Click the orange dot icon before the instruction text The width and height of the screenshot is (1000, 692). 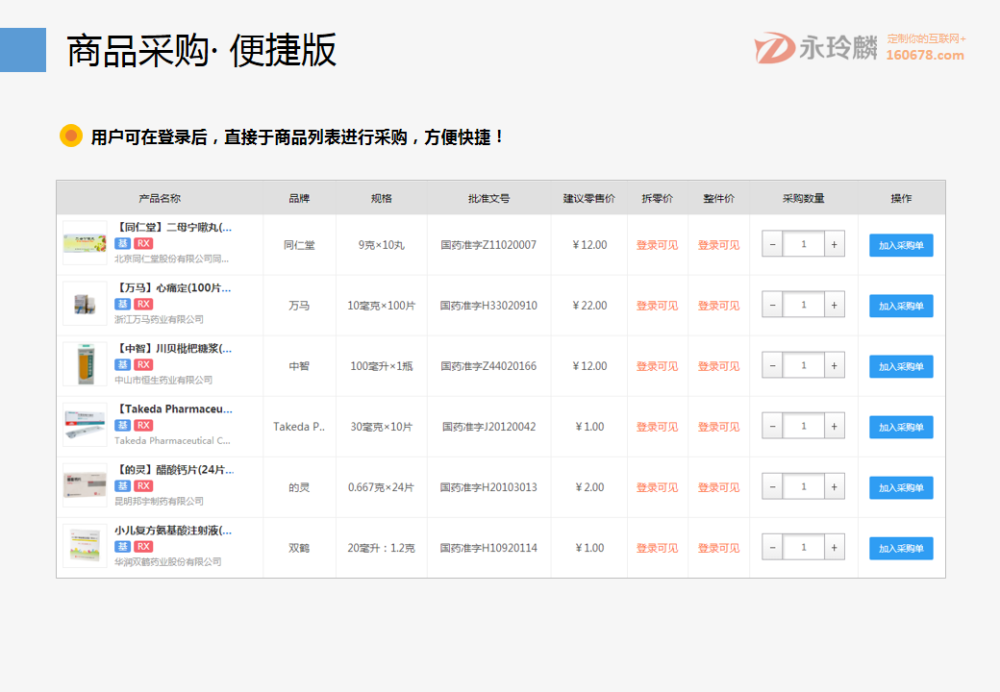tap(69, 134)
